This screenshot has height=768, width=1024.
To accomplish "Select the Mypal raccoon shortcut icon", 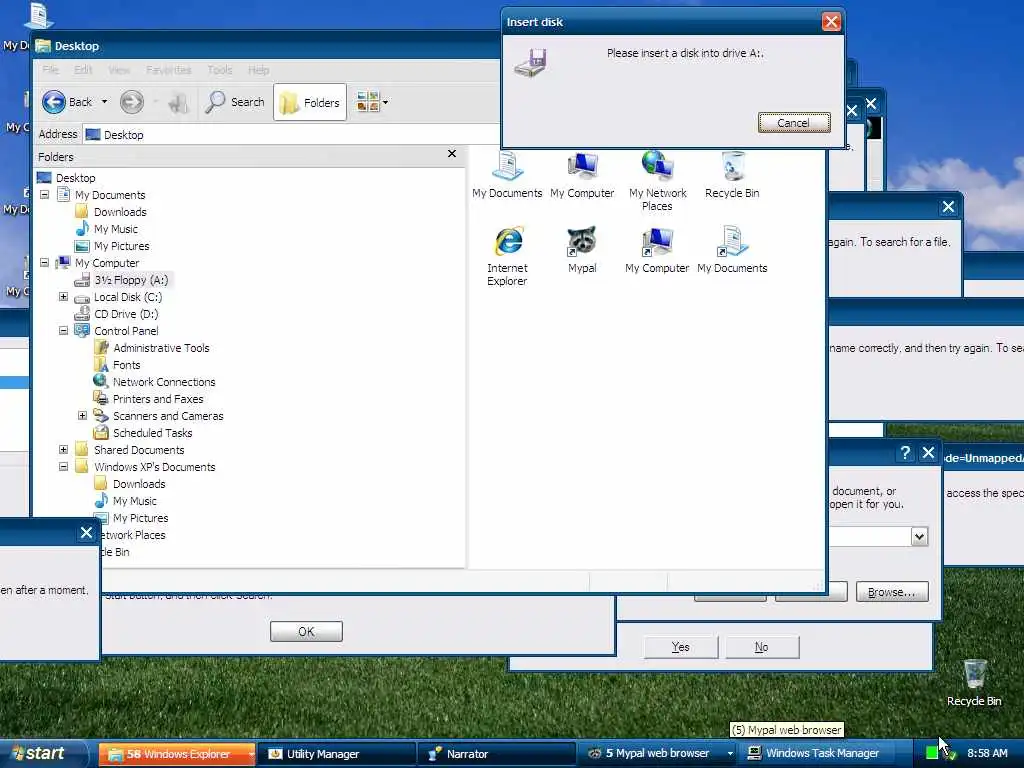I will pyautogui.click(x=582, y=249).
